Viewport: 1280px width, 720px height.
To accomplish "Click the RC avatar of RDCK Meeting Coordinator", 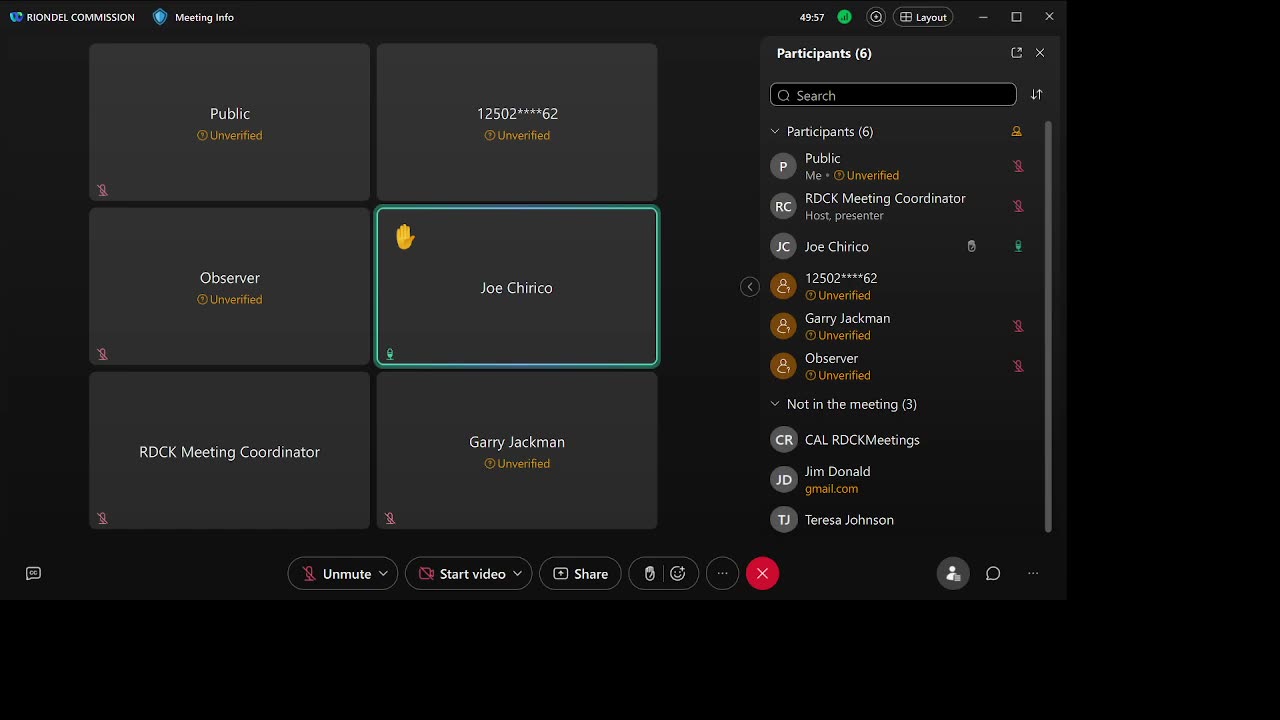I will tap(784, 206).
